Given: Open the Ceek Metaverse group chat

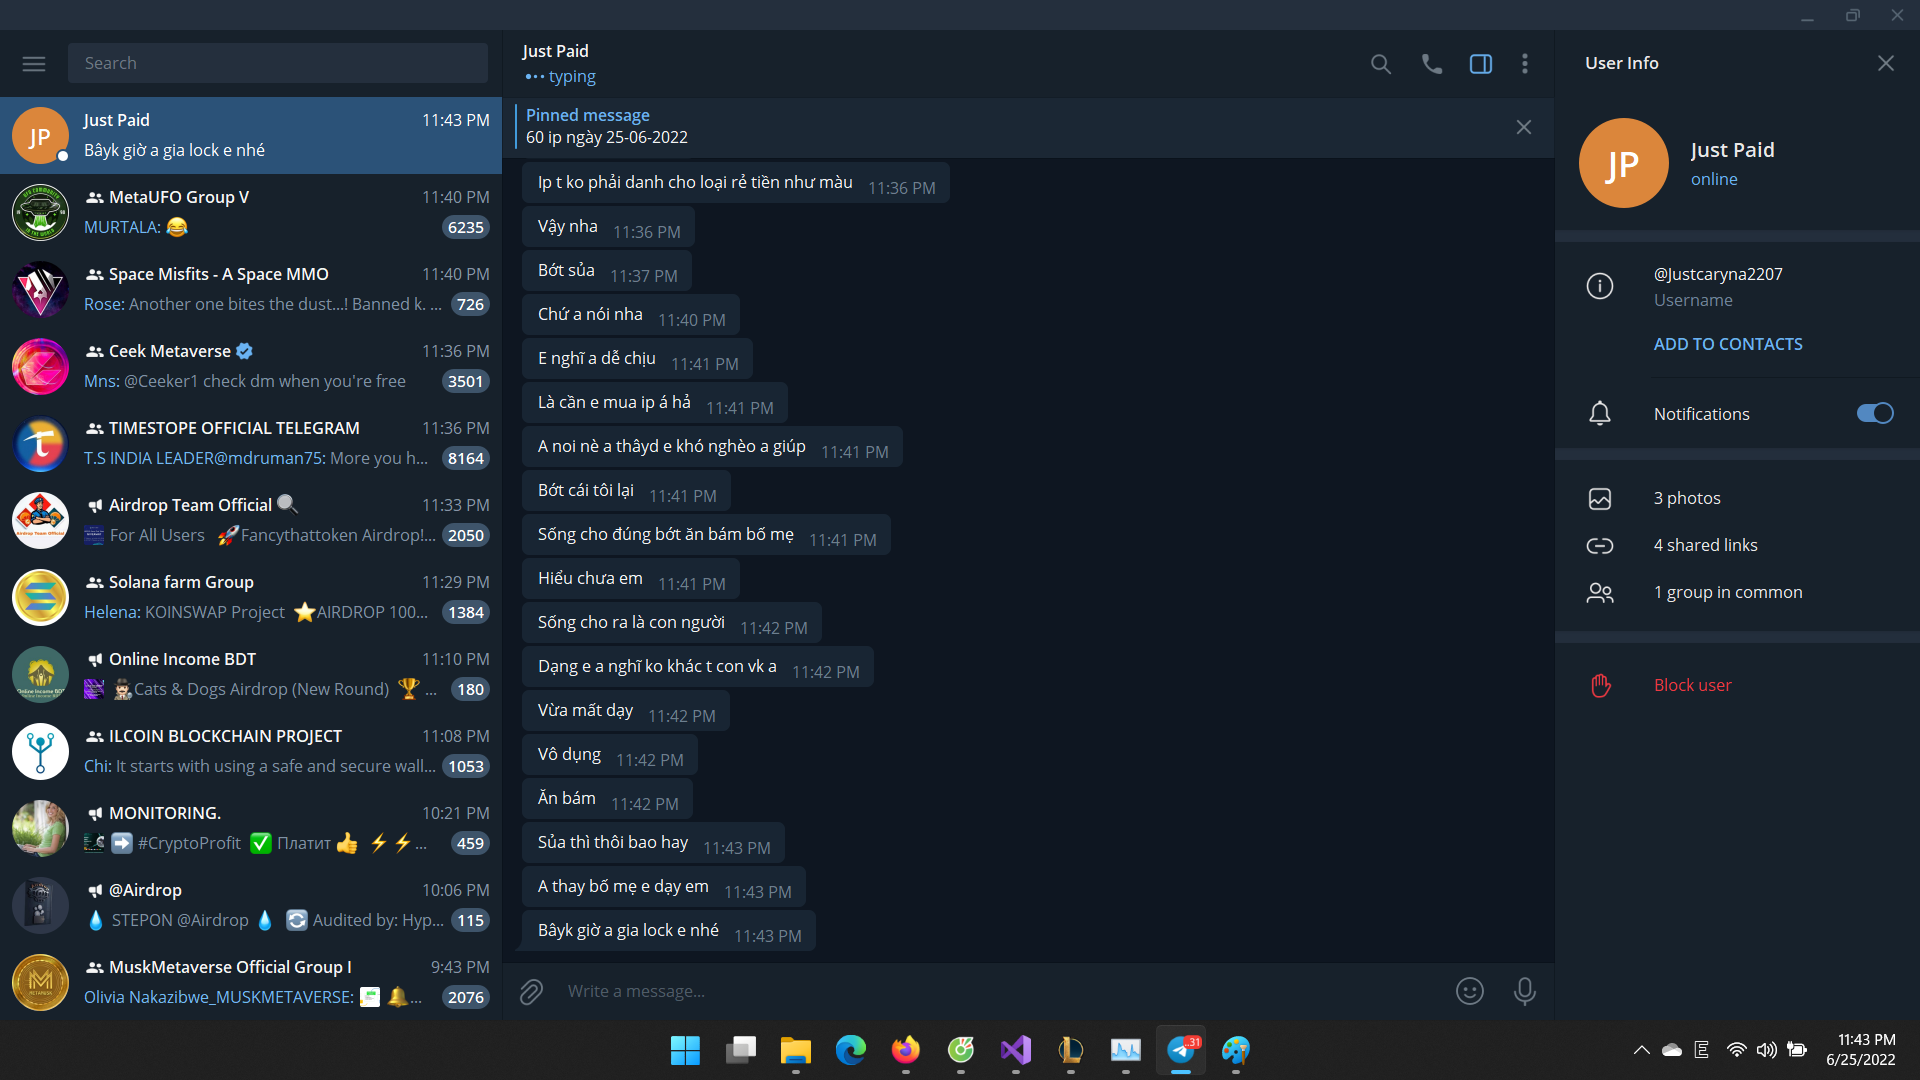Looking at the screenshot, I should pos(250,366).
